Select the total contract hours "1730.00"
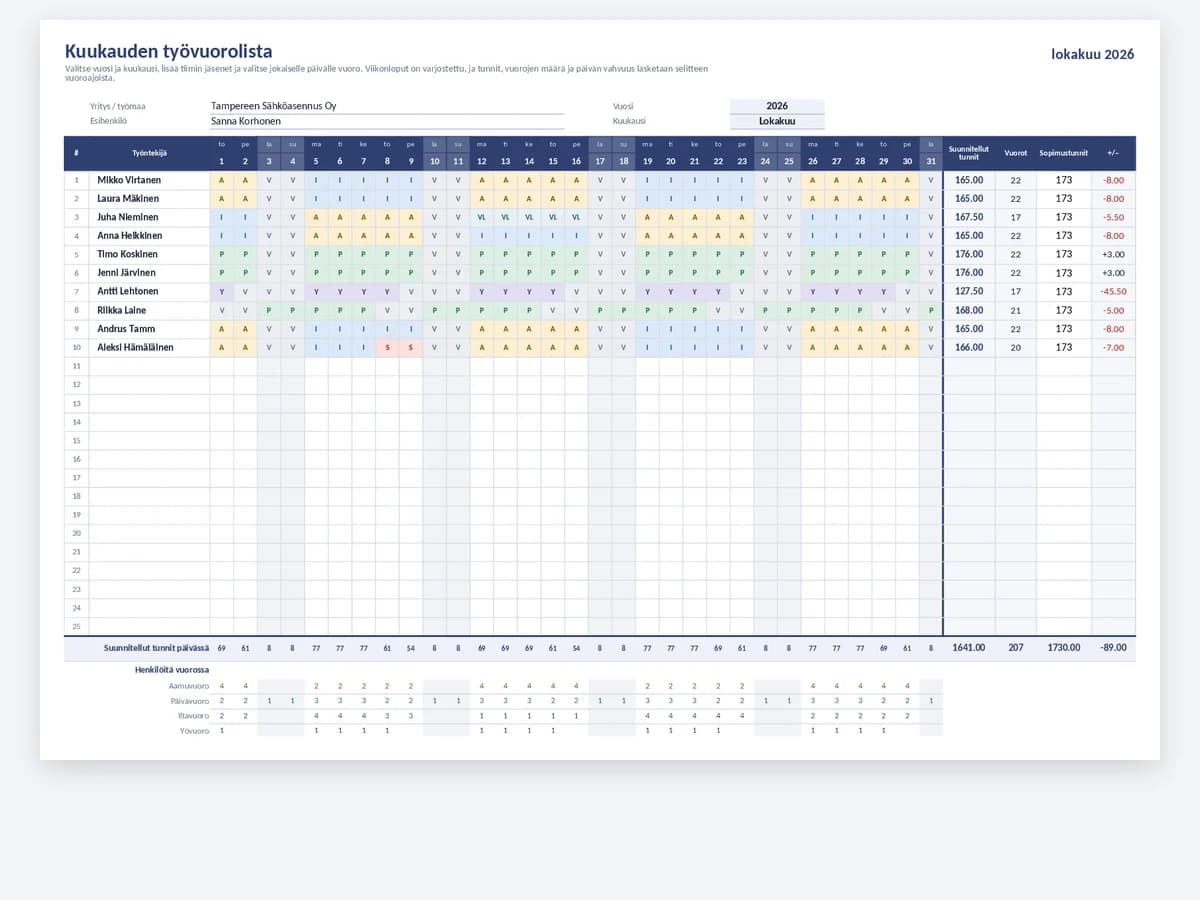The image size is (1200, 900). pos(1064,648)
